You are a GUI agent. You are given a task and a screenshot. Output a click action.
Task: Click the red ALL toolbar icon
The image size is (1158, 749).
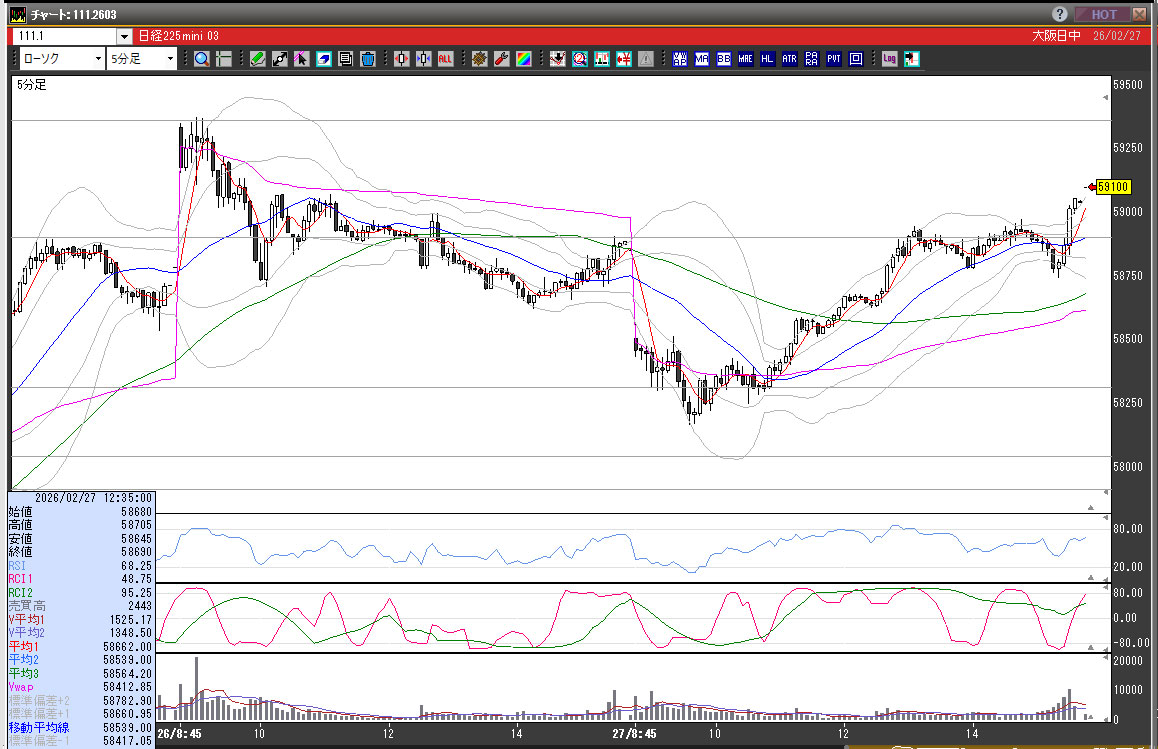click(445, 59)
